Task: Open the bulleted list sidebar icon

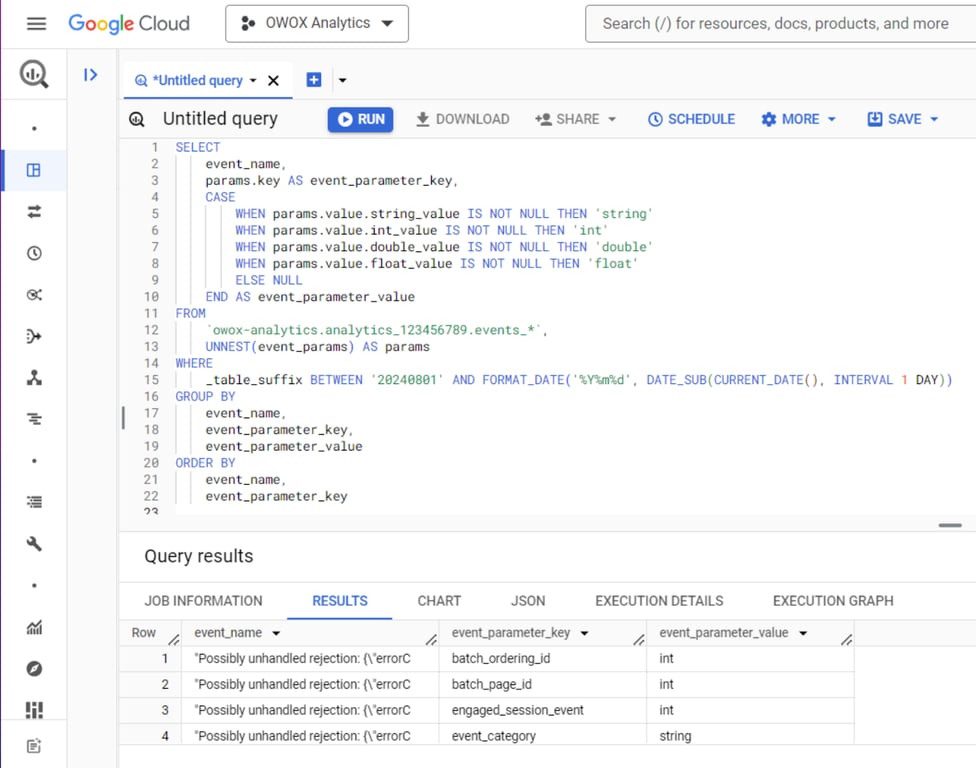Action: click(x=34, y=502)
